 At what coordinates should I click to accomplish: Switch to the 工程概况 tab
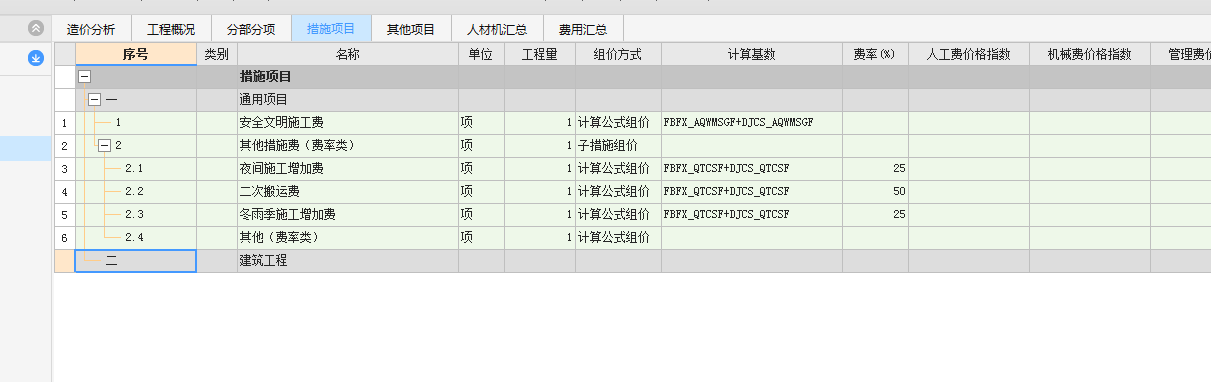[171, 29]
